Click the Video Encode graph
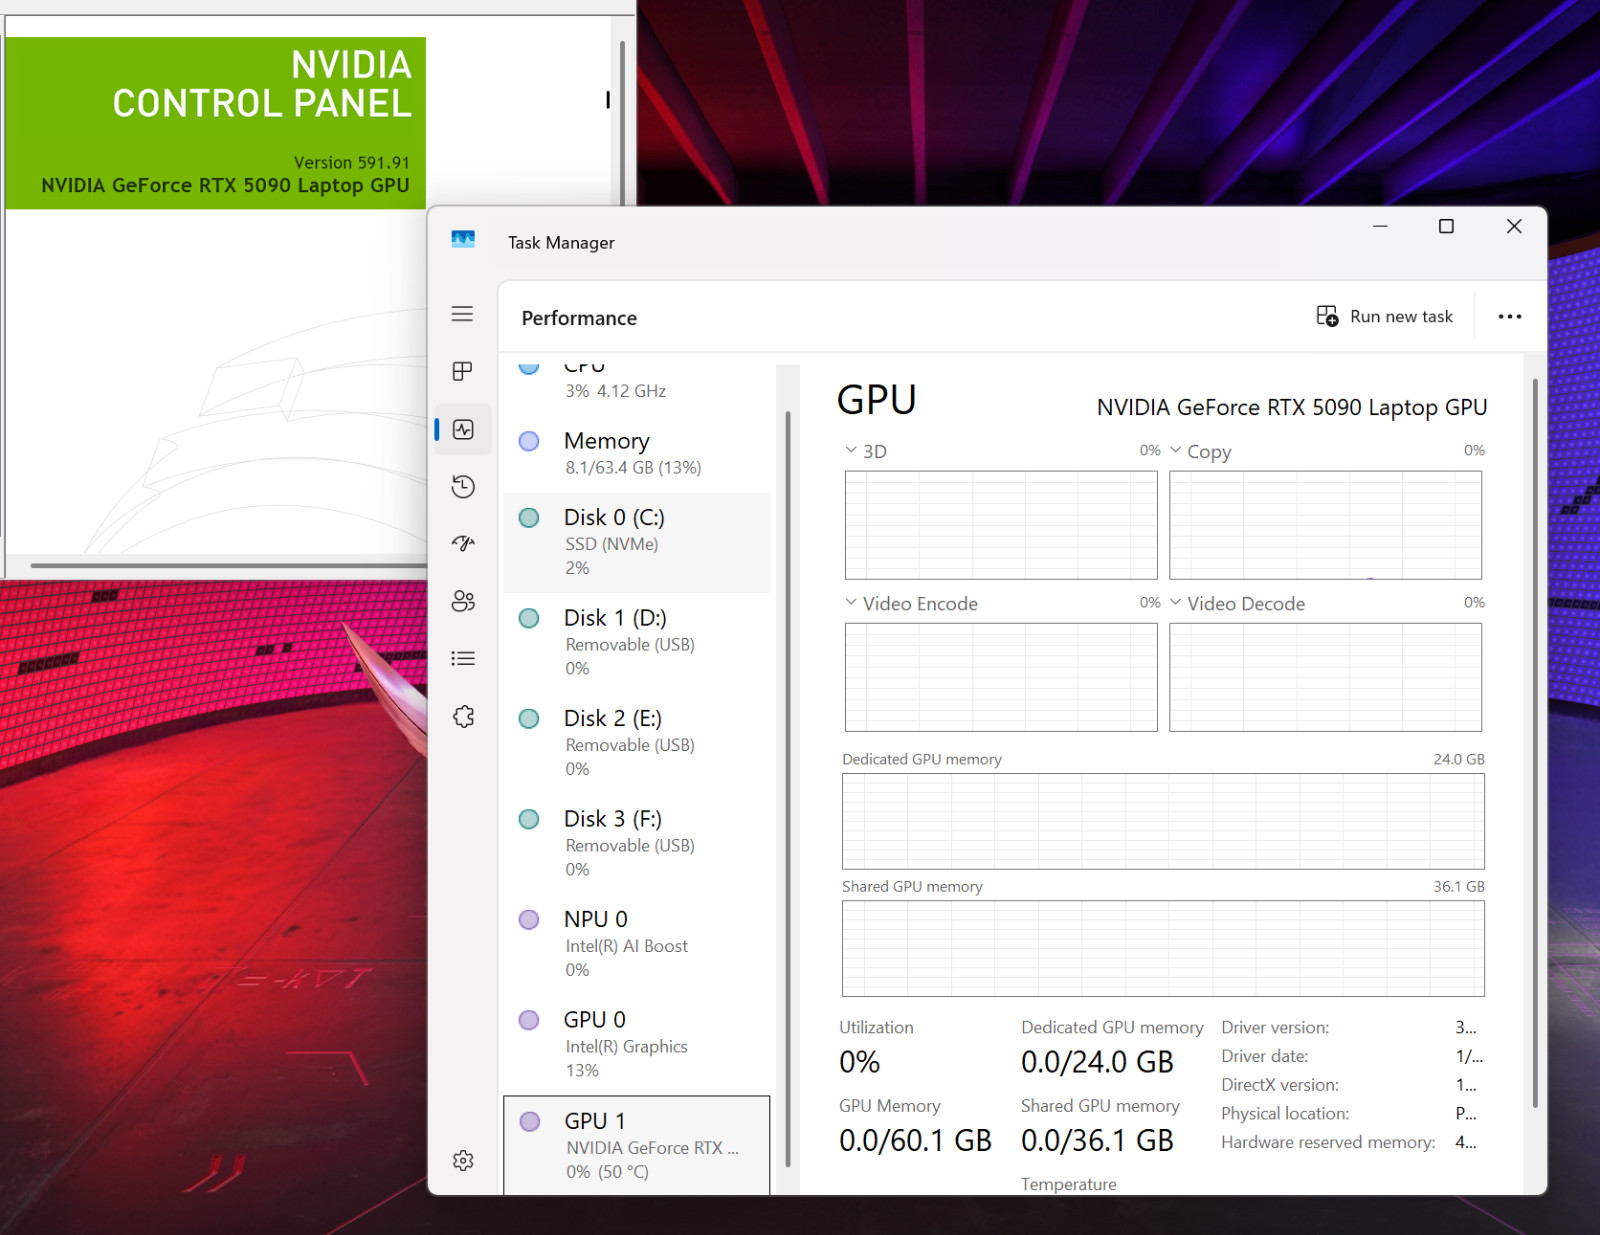 1001,677
